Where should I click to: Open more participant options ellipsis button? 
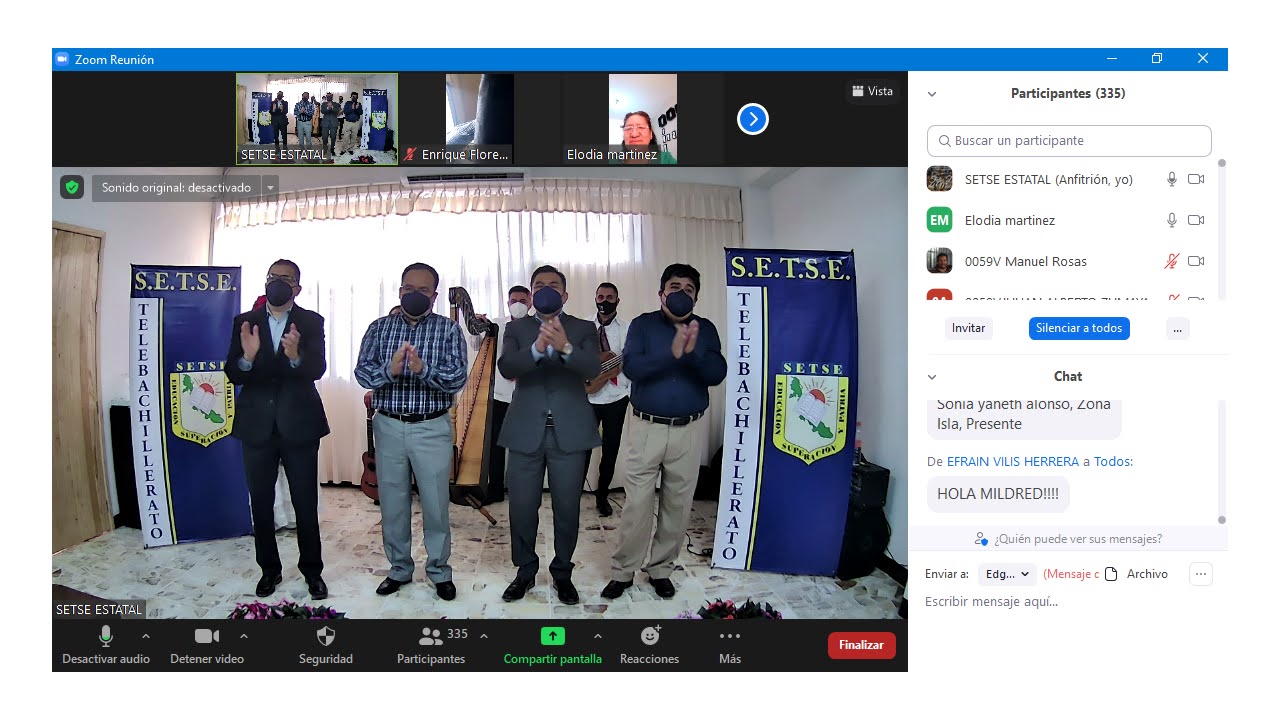point(1178,328)
